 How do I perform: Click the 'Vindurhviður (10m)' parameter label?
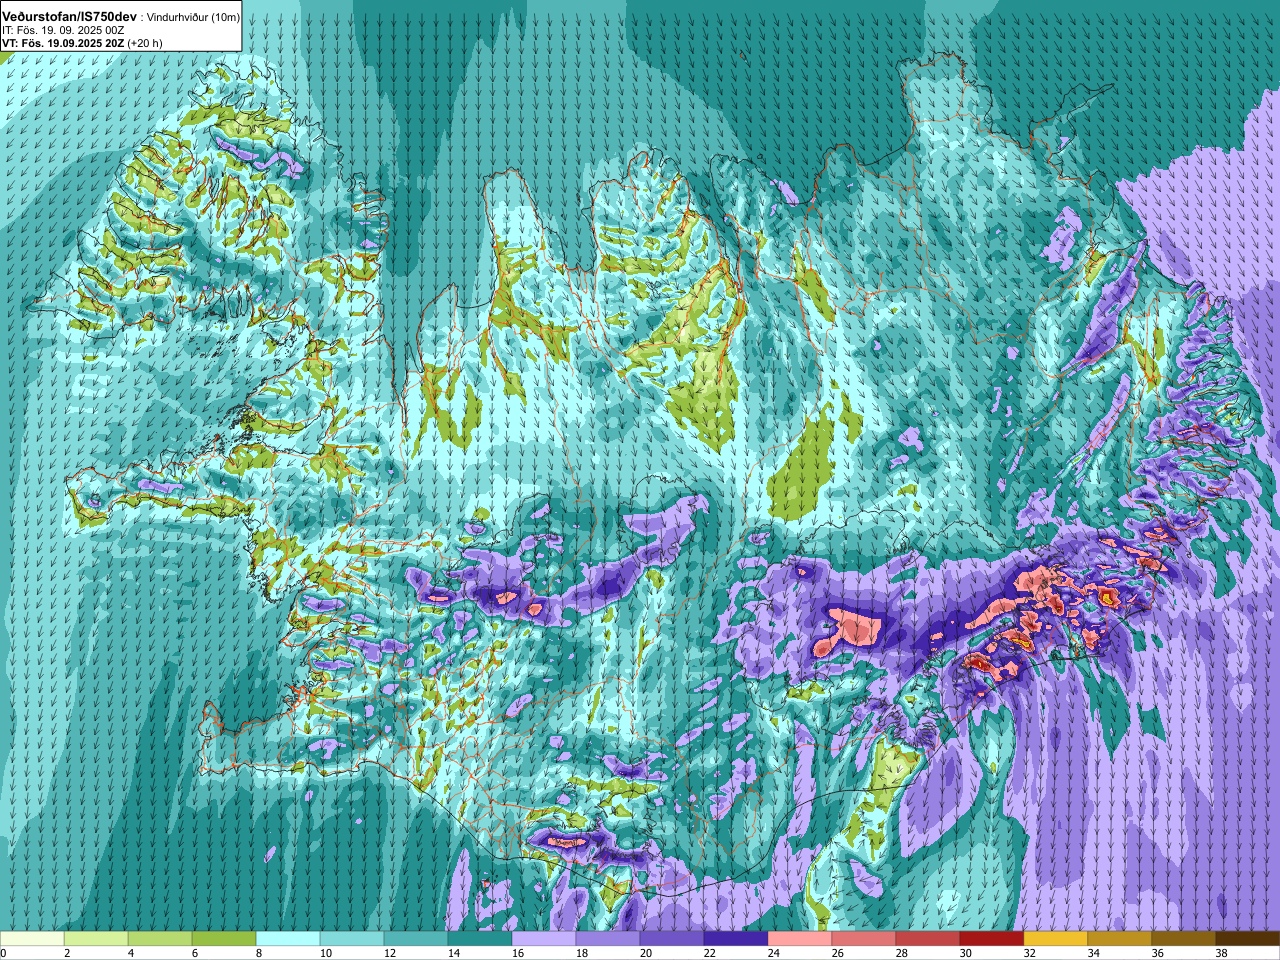(x=193, y=17)
